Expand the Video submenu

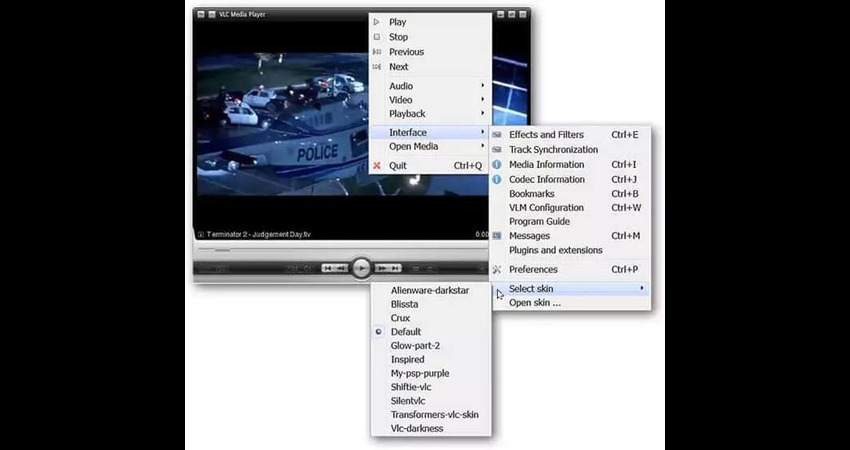pos(430,100)
